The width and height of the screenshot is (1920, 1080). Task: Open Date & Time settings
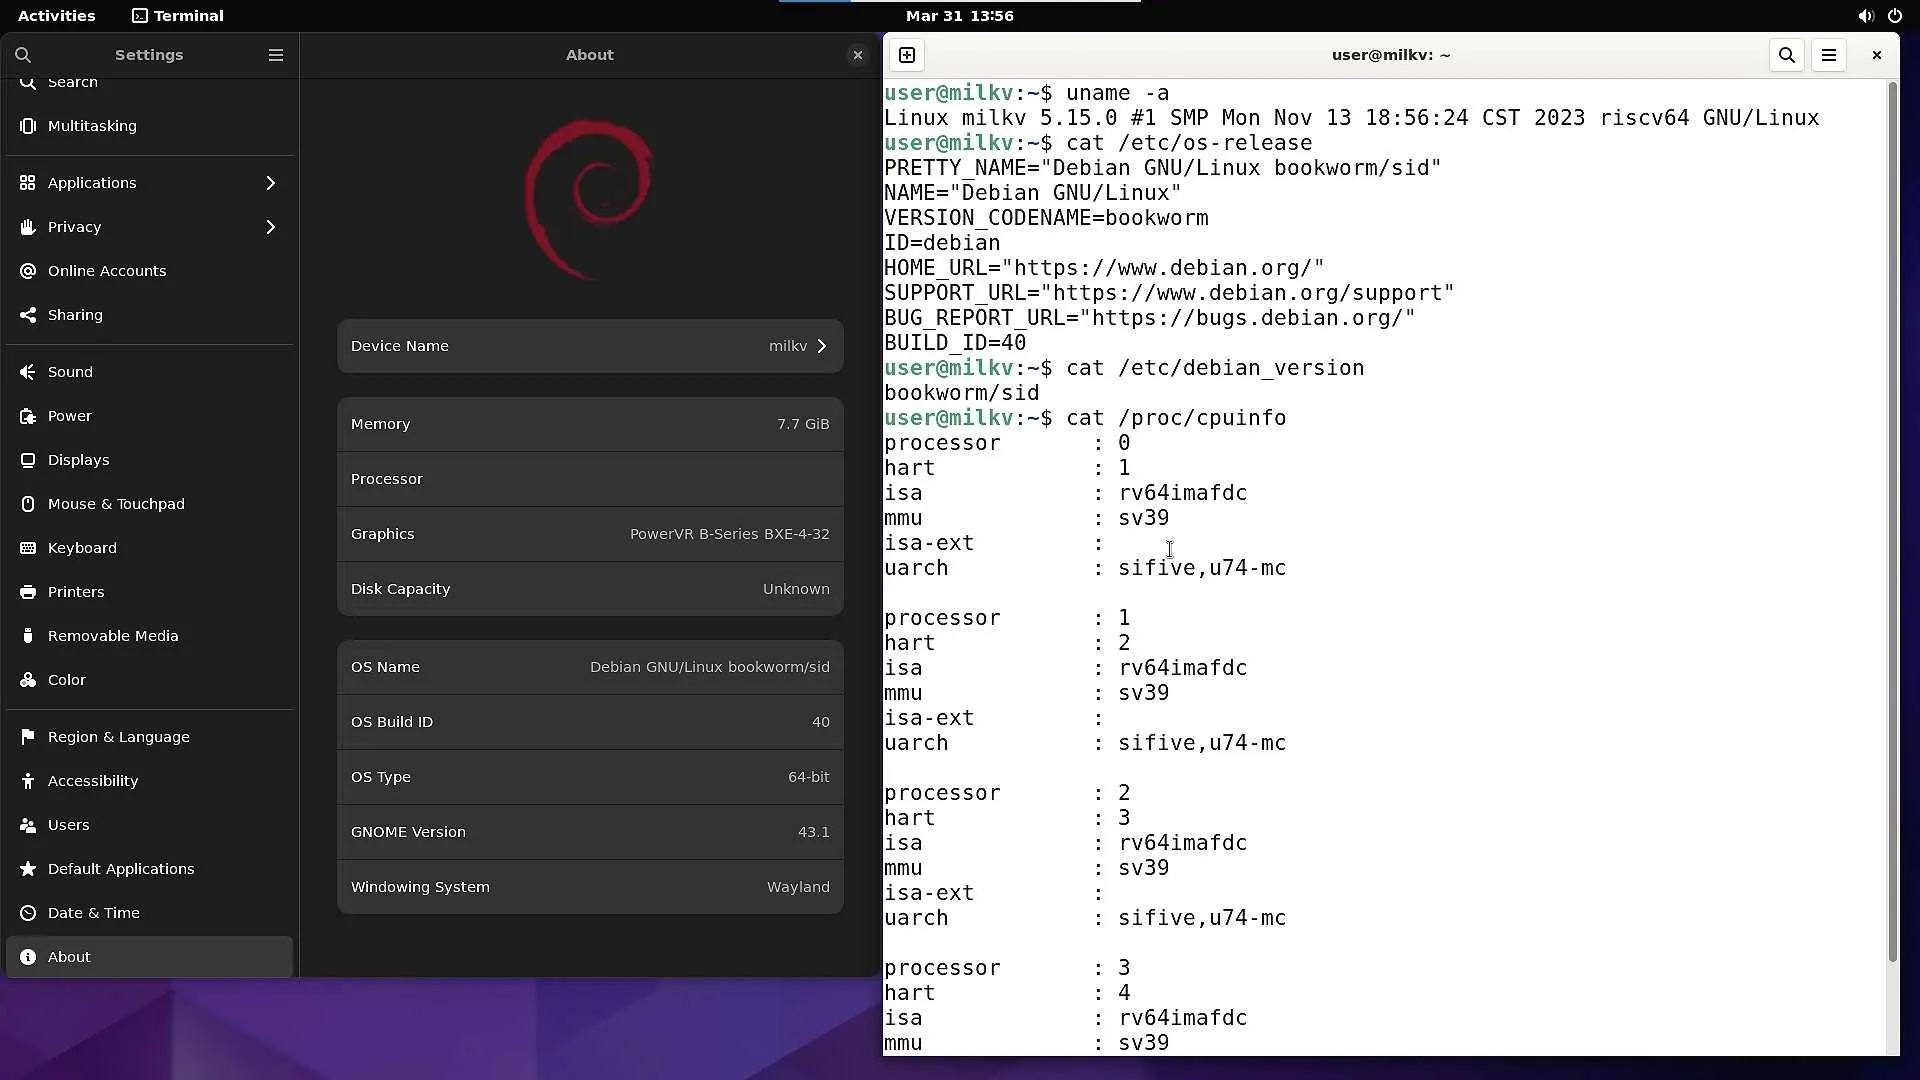point(93,912)
